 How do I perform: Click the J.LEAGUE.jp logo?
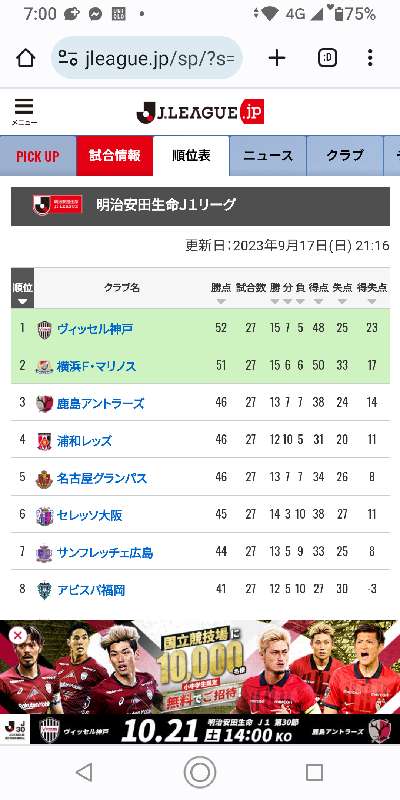click(x=200, y=112)
